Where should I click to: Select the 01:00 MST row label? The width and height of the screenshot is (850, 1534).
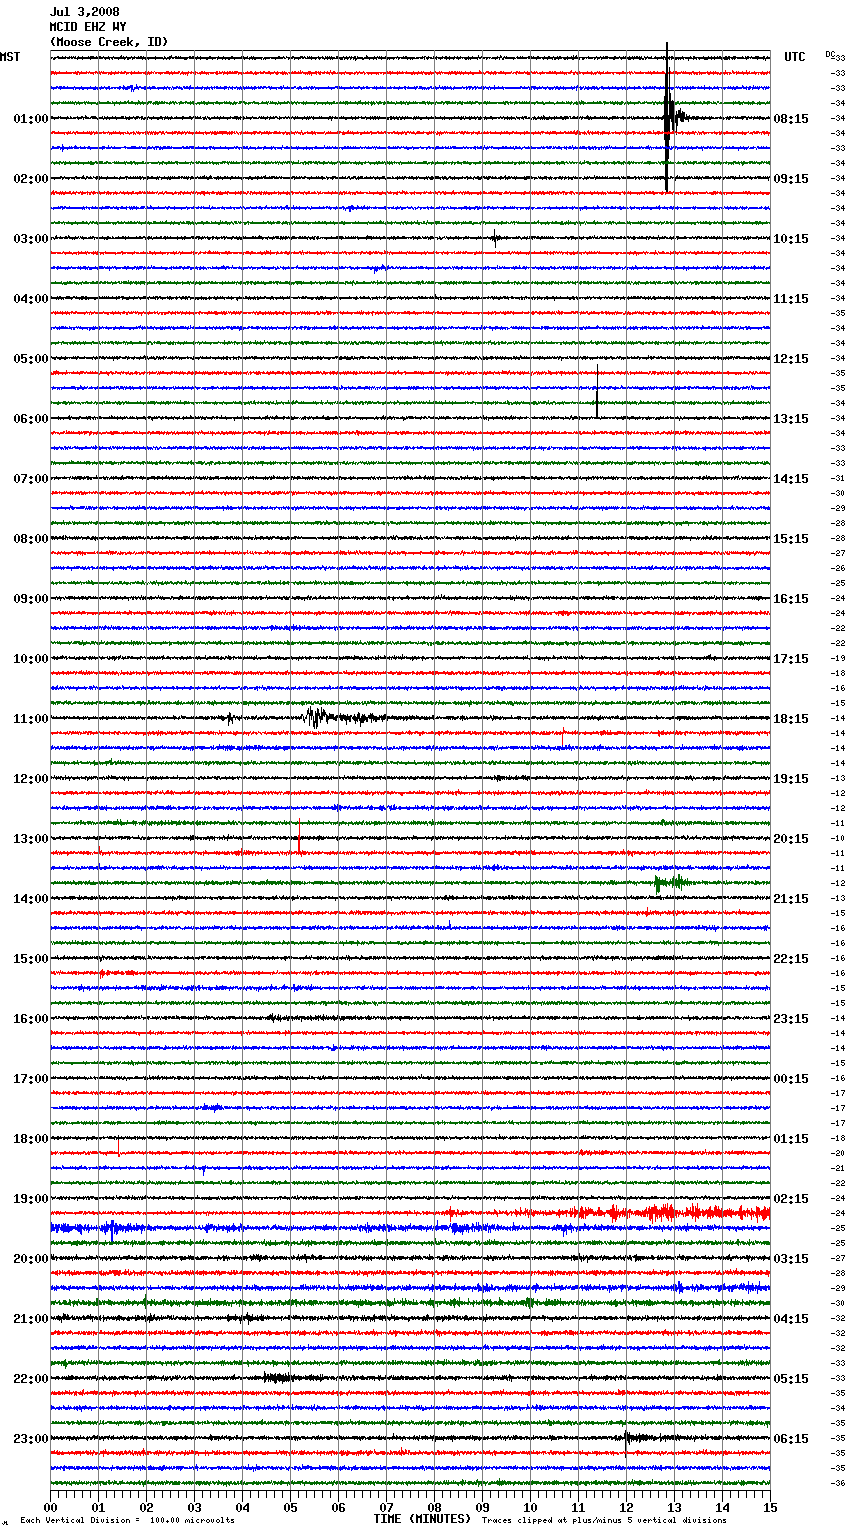point(31,119)
